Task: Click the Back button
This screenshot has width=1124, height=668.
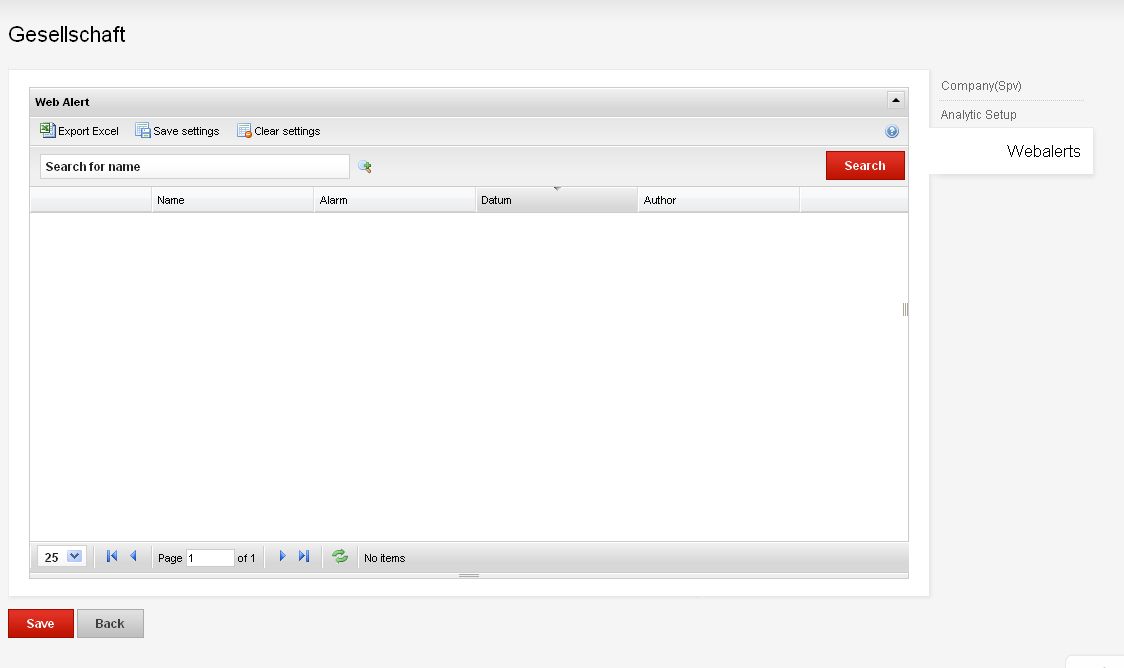Action: click(x=110, y=623)
